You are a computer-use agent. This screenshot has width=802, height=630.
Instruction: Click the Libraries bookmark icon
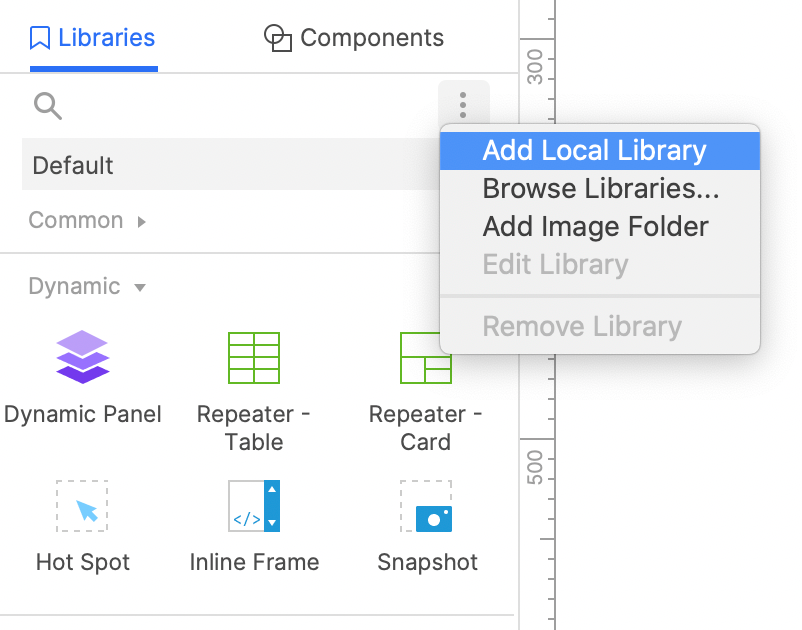pos(40,38)
